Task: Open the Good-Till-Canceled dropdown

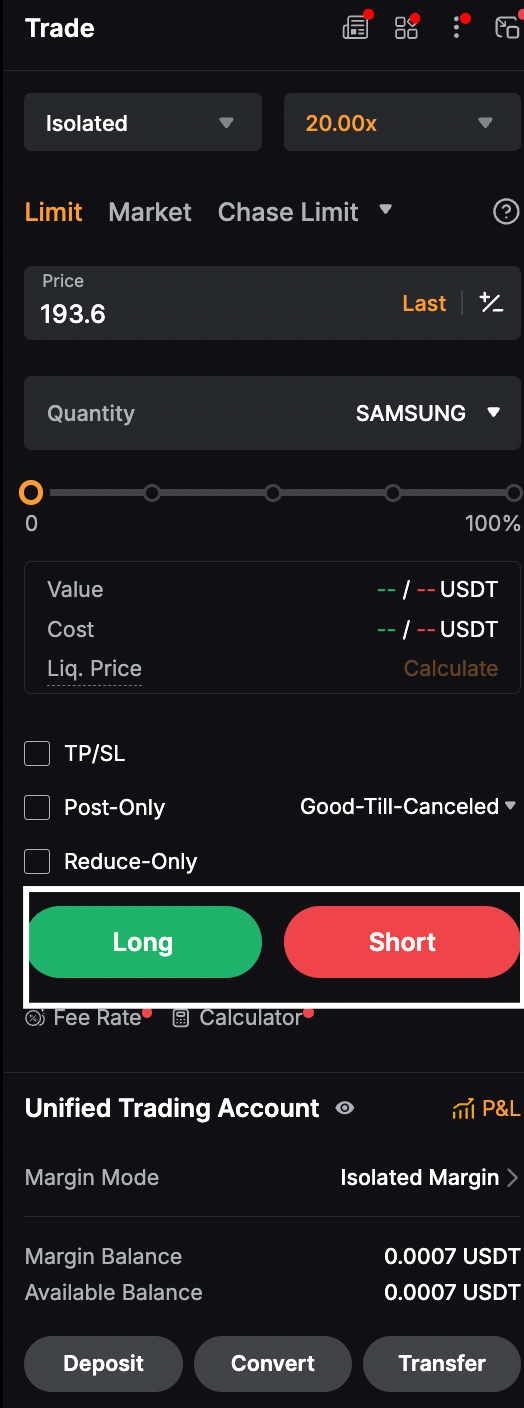Action: click(408, 806)
